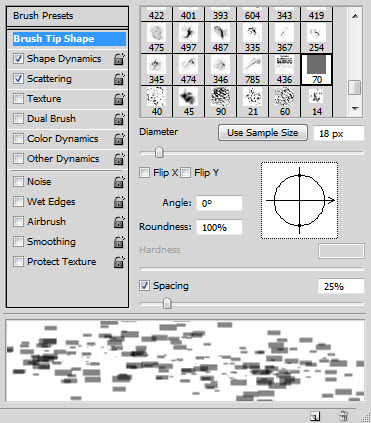Open Shape Dynamics settings label
This screenshot has height=423, width=371.
coord(64,59)
